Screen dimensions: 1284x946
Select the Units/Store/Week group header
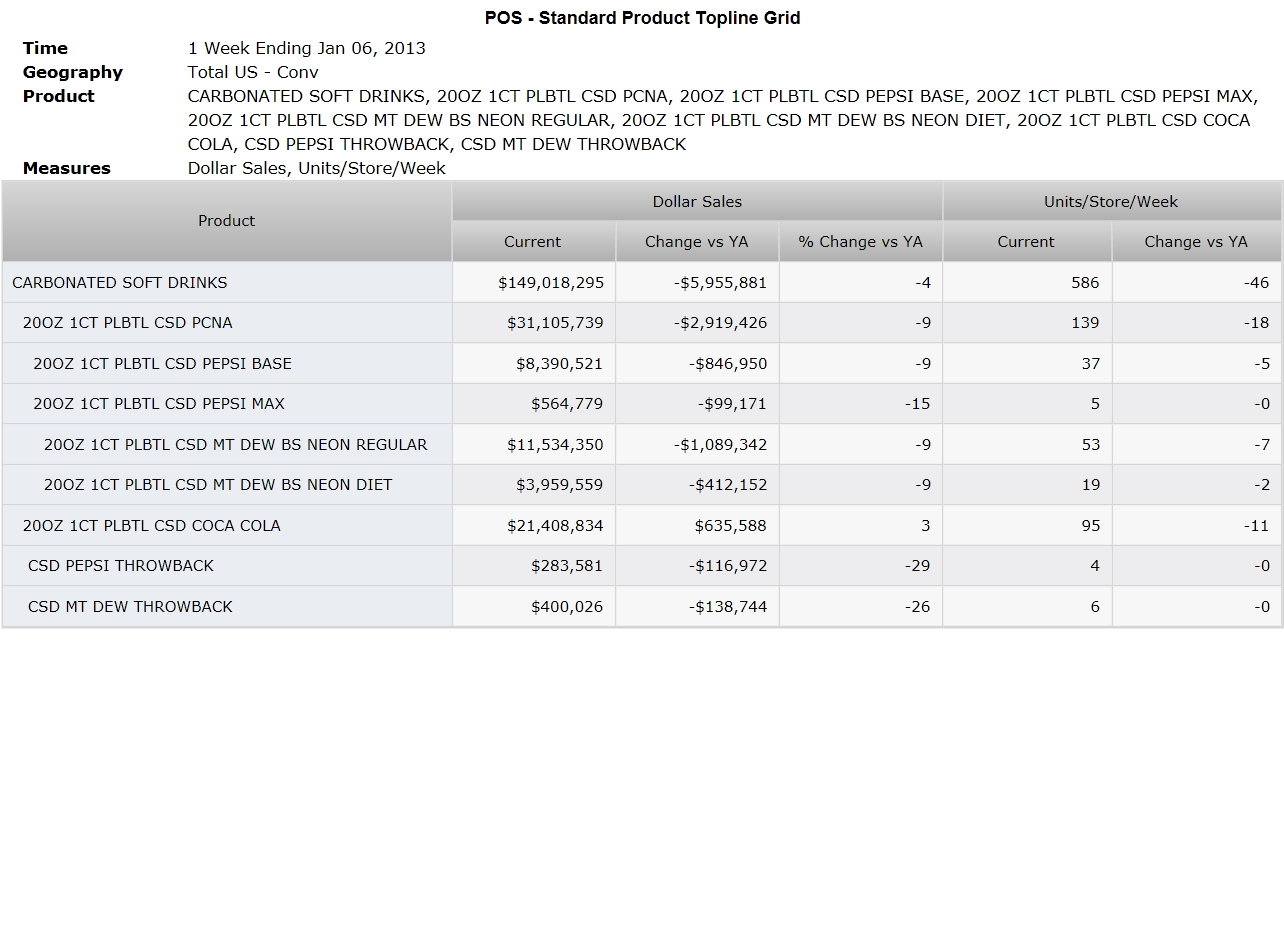tap(1111, 201)
